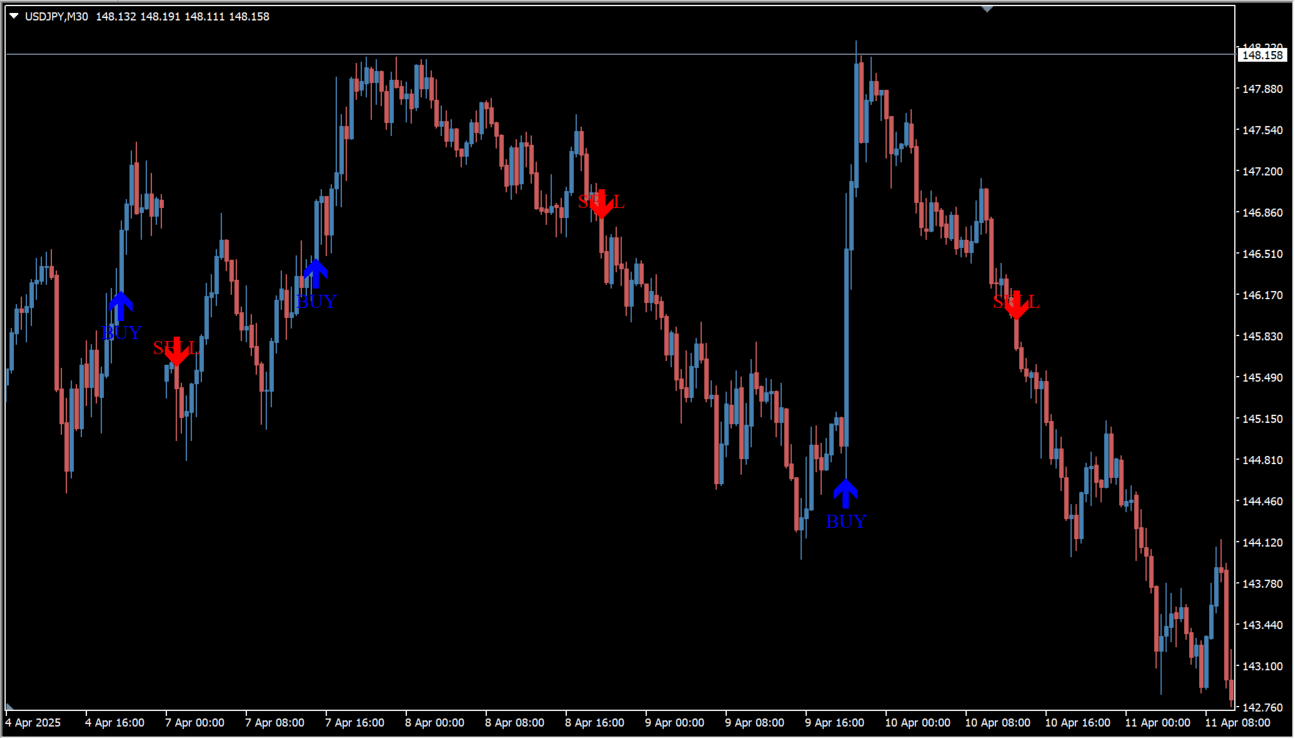Click the chart shift triangle on top edge
The width and height of the screenshot is (1295, 739).
pos(987,9)
